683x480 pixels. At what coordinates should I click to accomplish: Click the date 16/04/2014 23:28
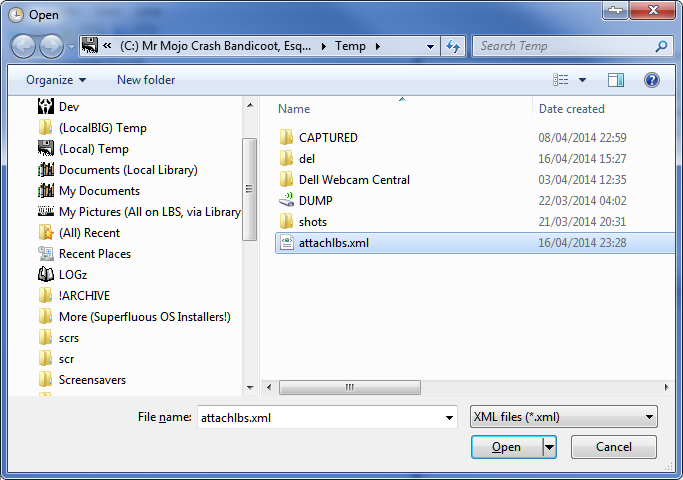coord(582,243)
